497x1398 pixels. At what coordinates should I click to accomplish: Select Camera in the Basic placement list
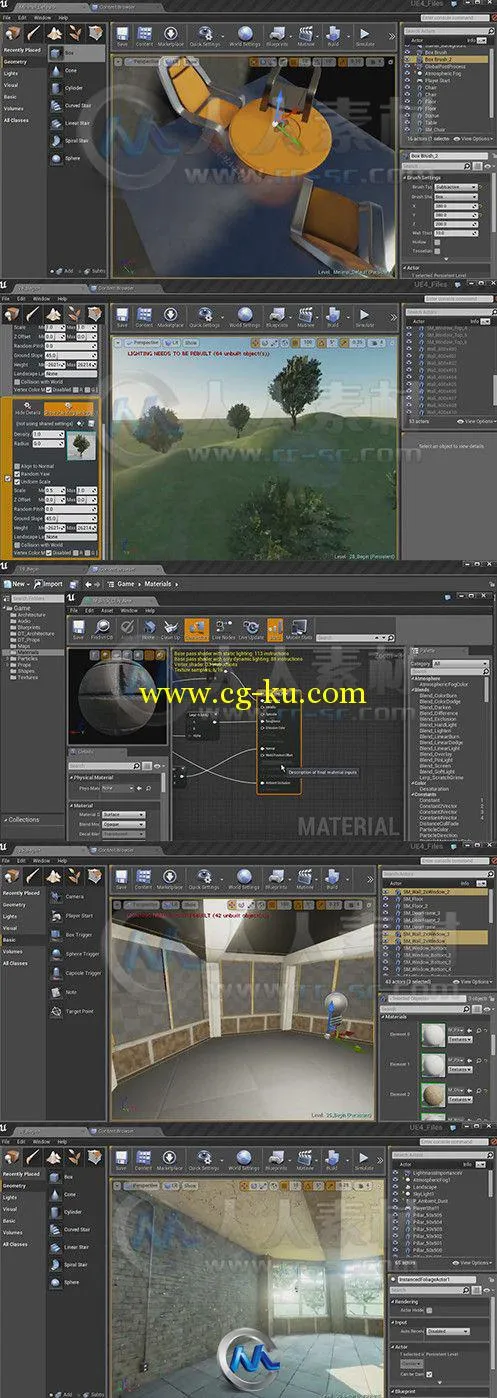(73, 897)
